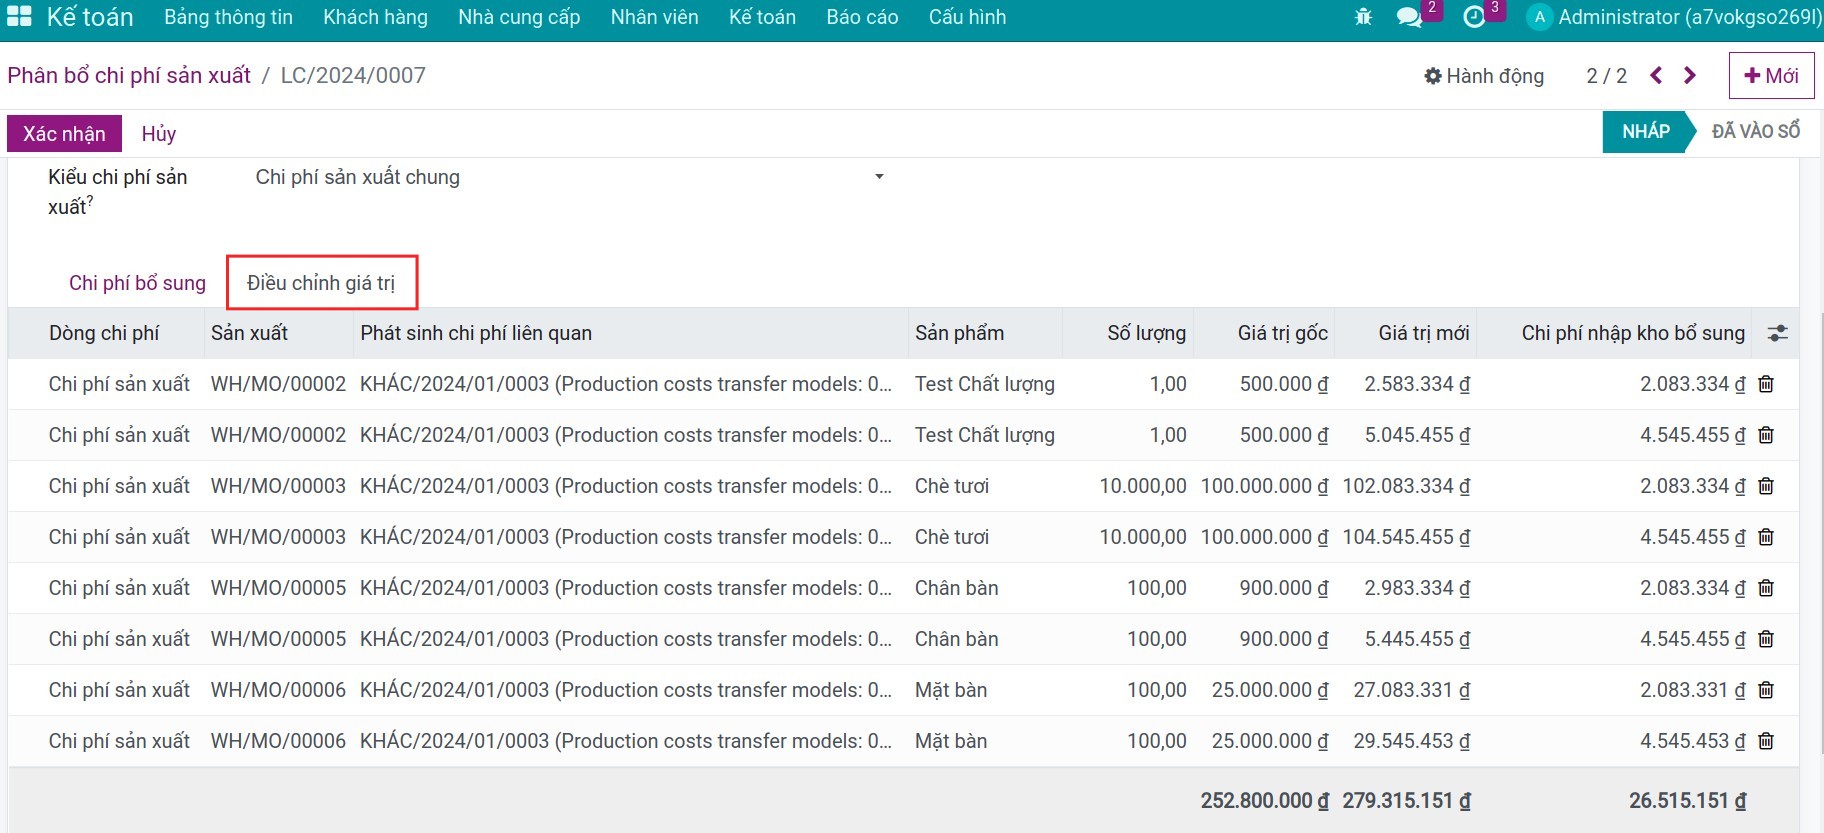Open the conversations chat icon

tap(1409, 17)
